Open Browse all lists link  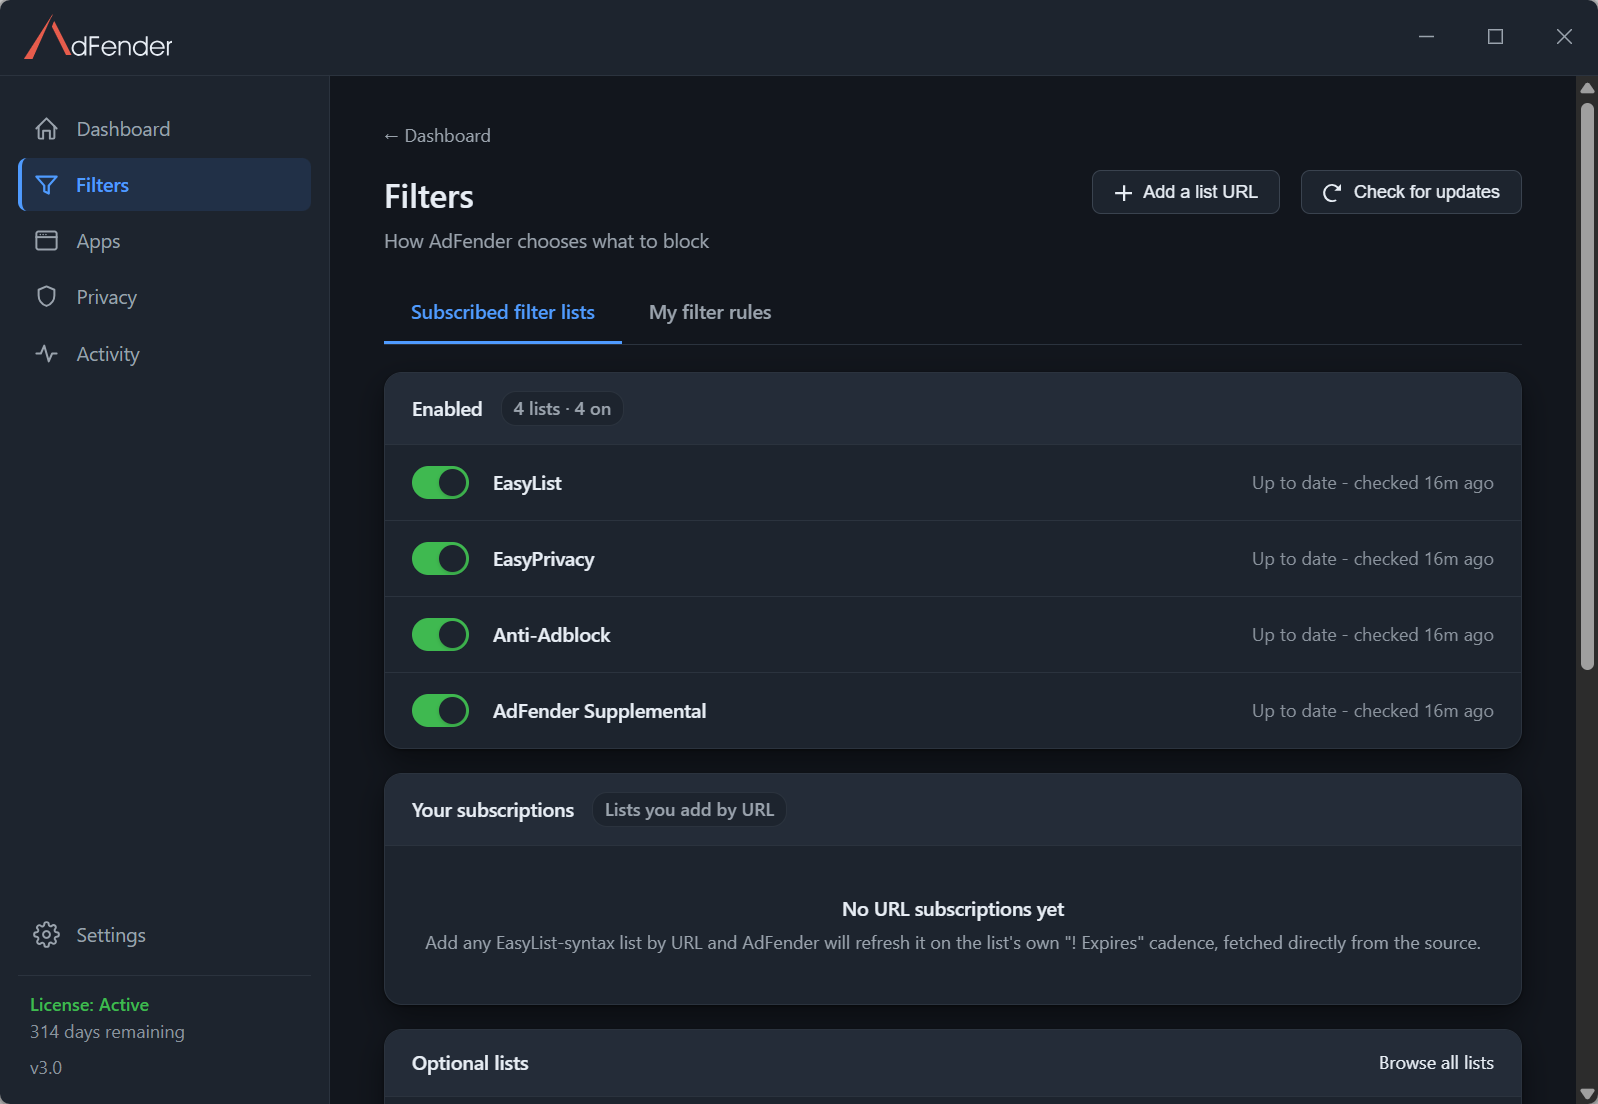(1436, 1063)
